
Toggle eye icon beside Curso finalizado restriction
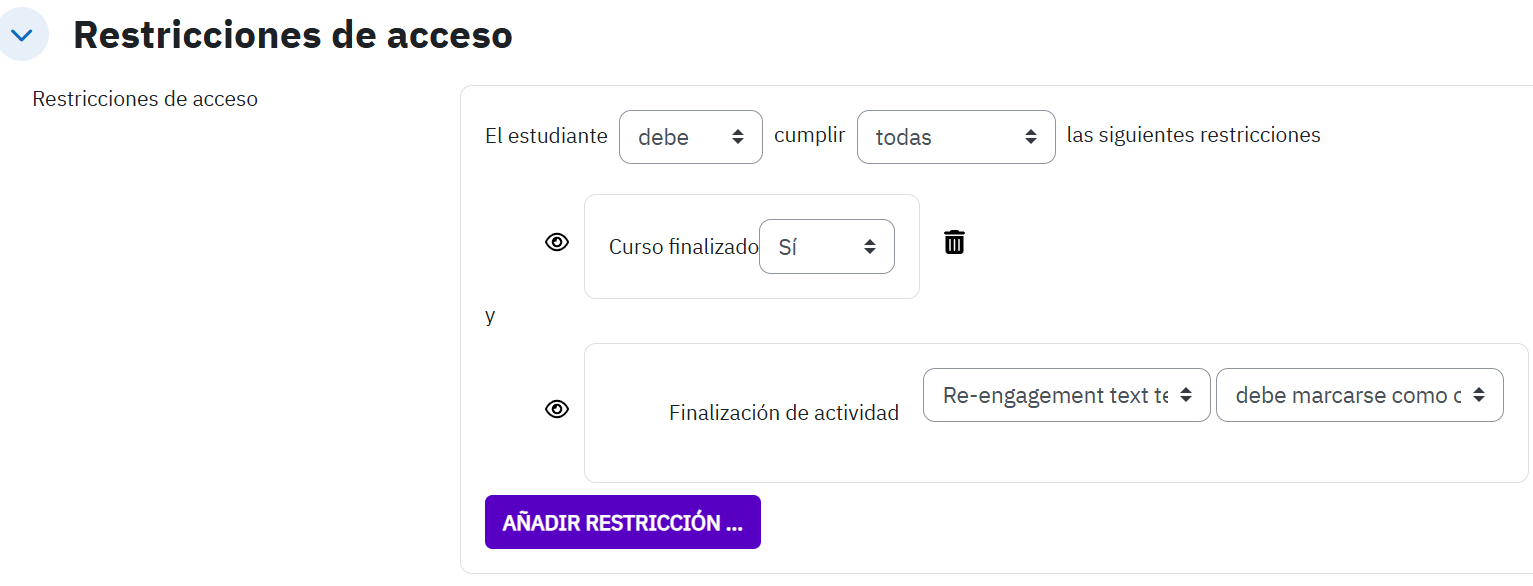pyautogui.click(x=557, y=242)
